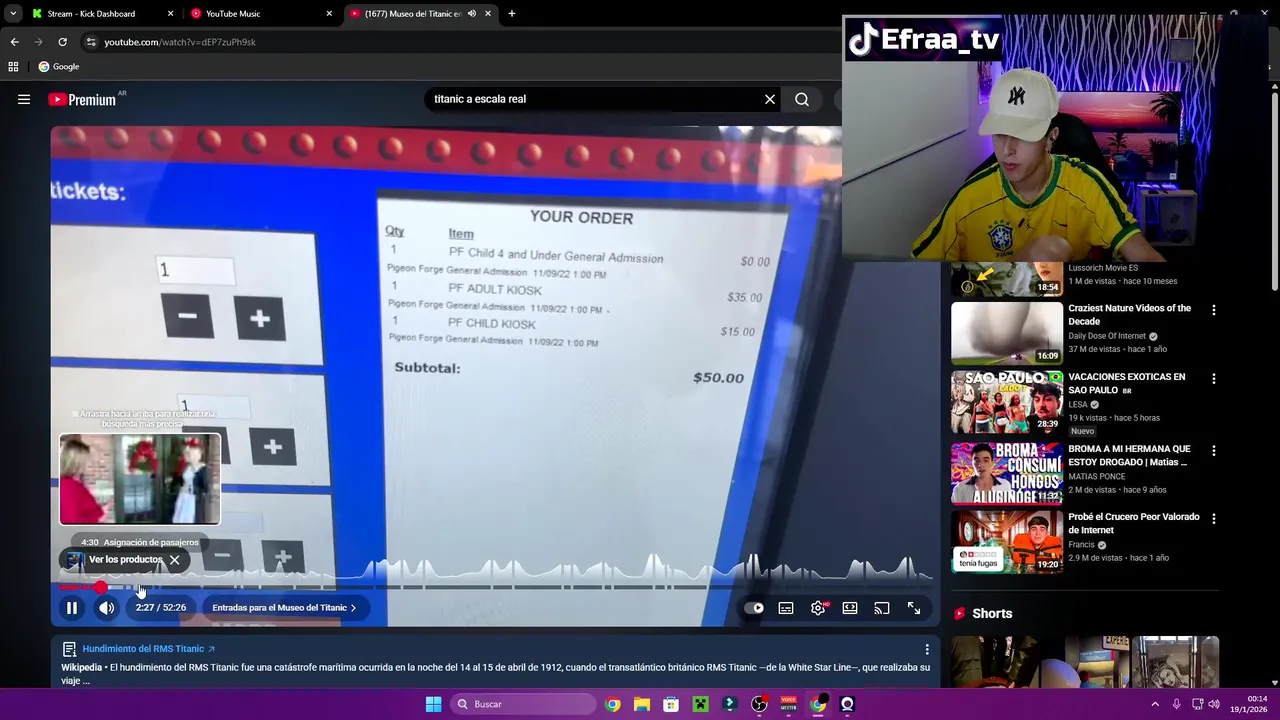Open the Chrome apps grid shortcut
Image resolution: width=1280 pixels, height=720 pixels.
click(x=13, y=67)
